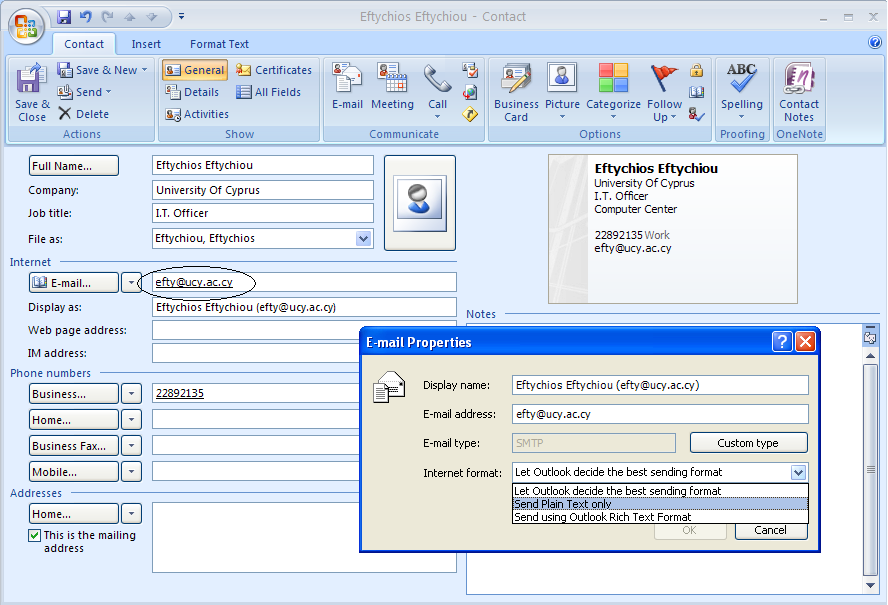Screen dimensions: 888x605
Task: Open Internet format combo box arrow
Action: coord(799,472)
